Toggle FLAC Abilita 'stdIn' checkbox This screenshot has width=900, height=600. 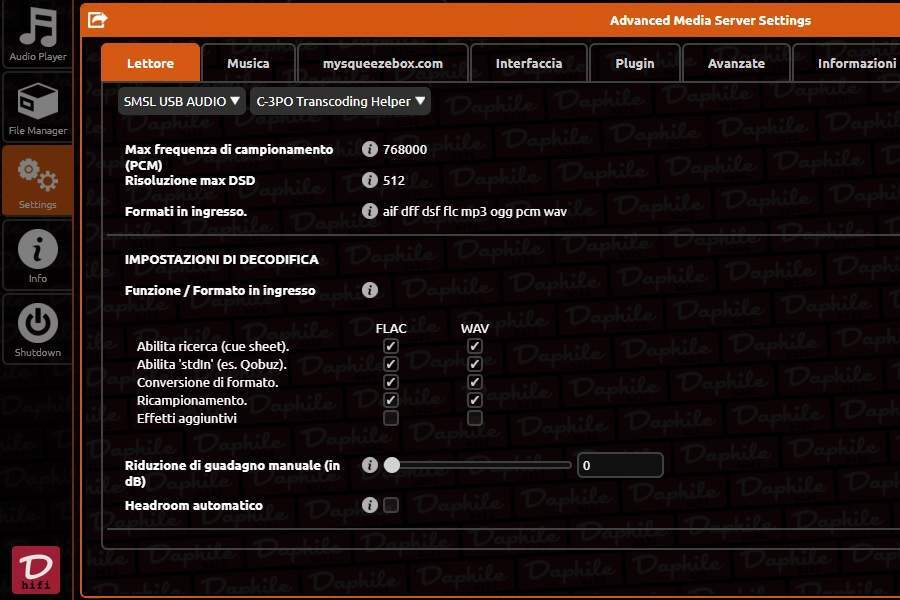tap(391, 364)
